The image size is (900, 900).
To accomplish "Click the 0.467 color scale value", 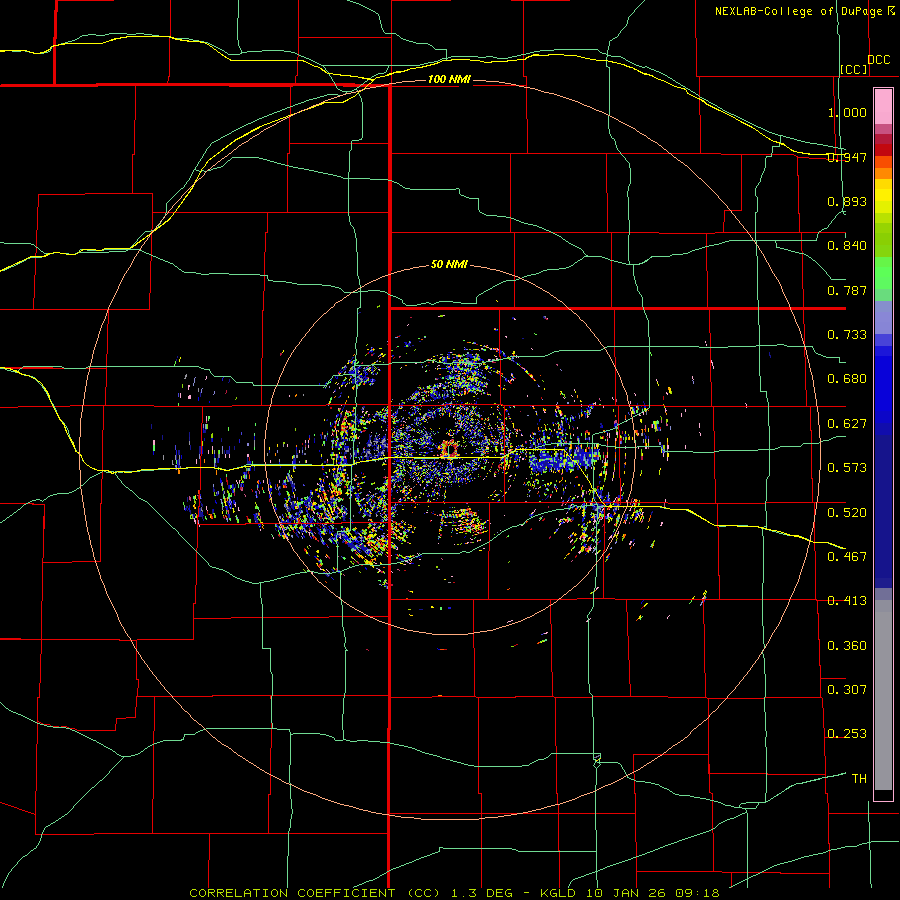I will (x=847, y=557).
